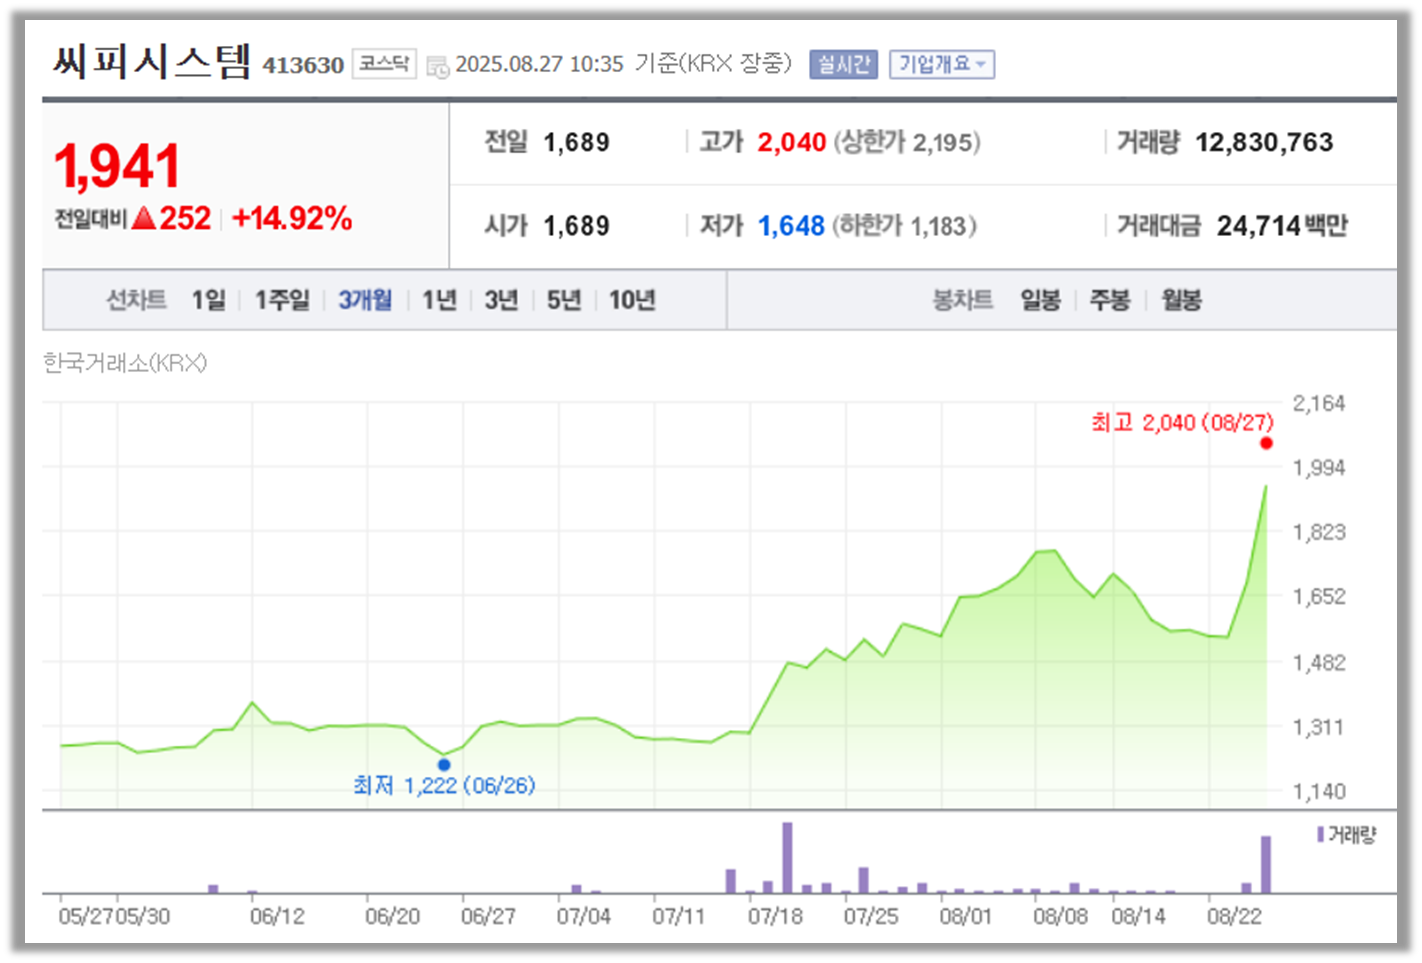
Task: Click the 시가 value 1,689
Action: (x=576, y=227)
